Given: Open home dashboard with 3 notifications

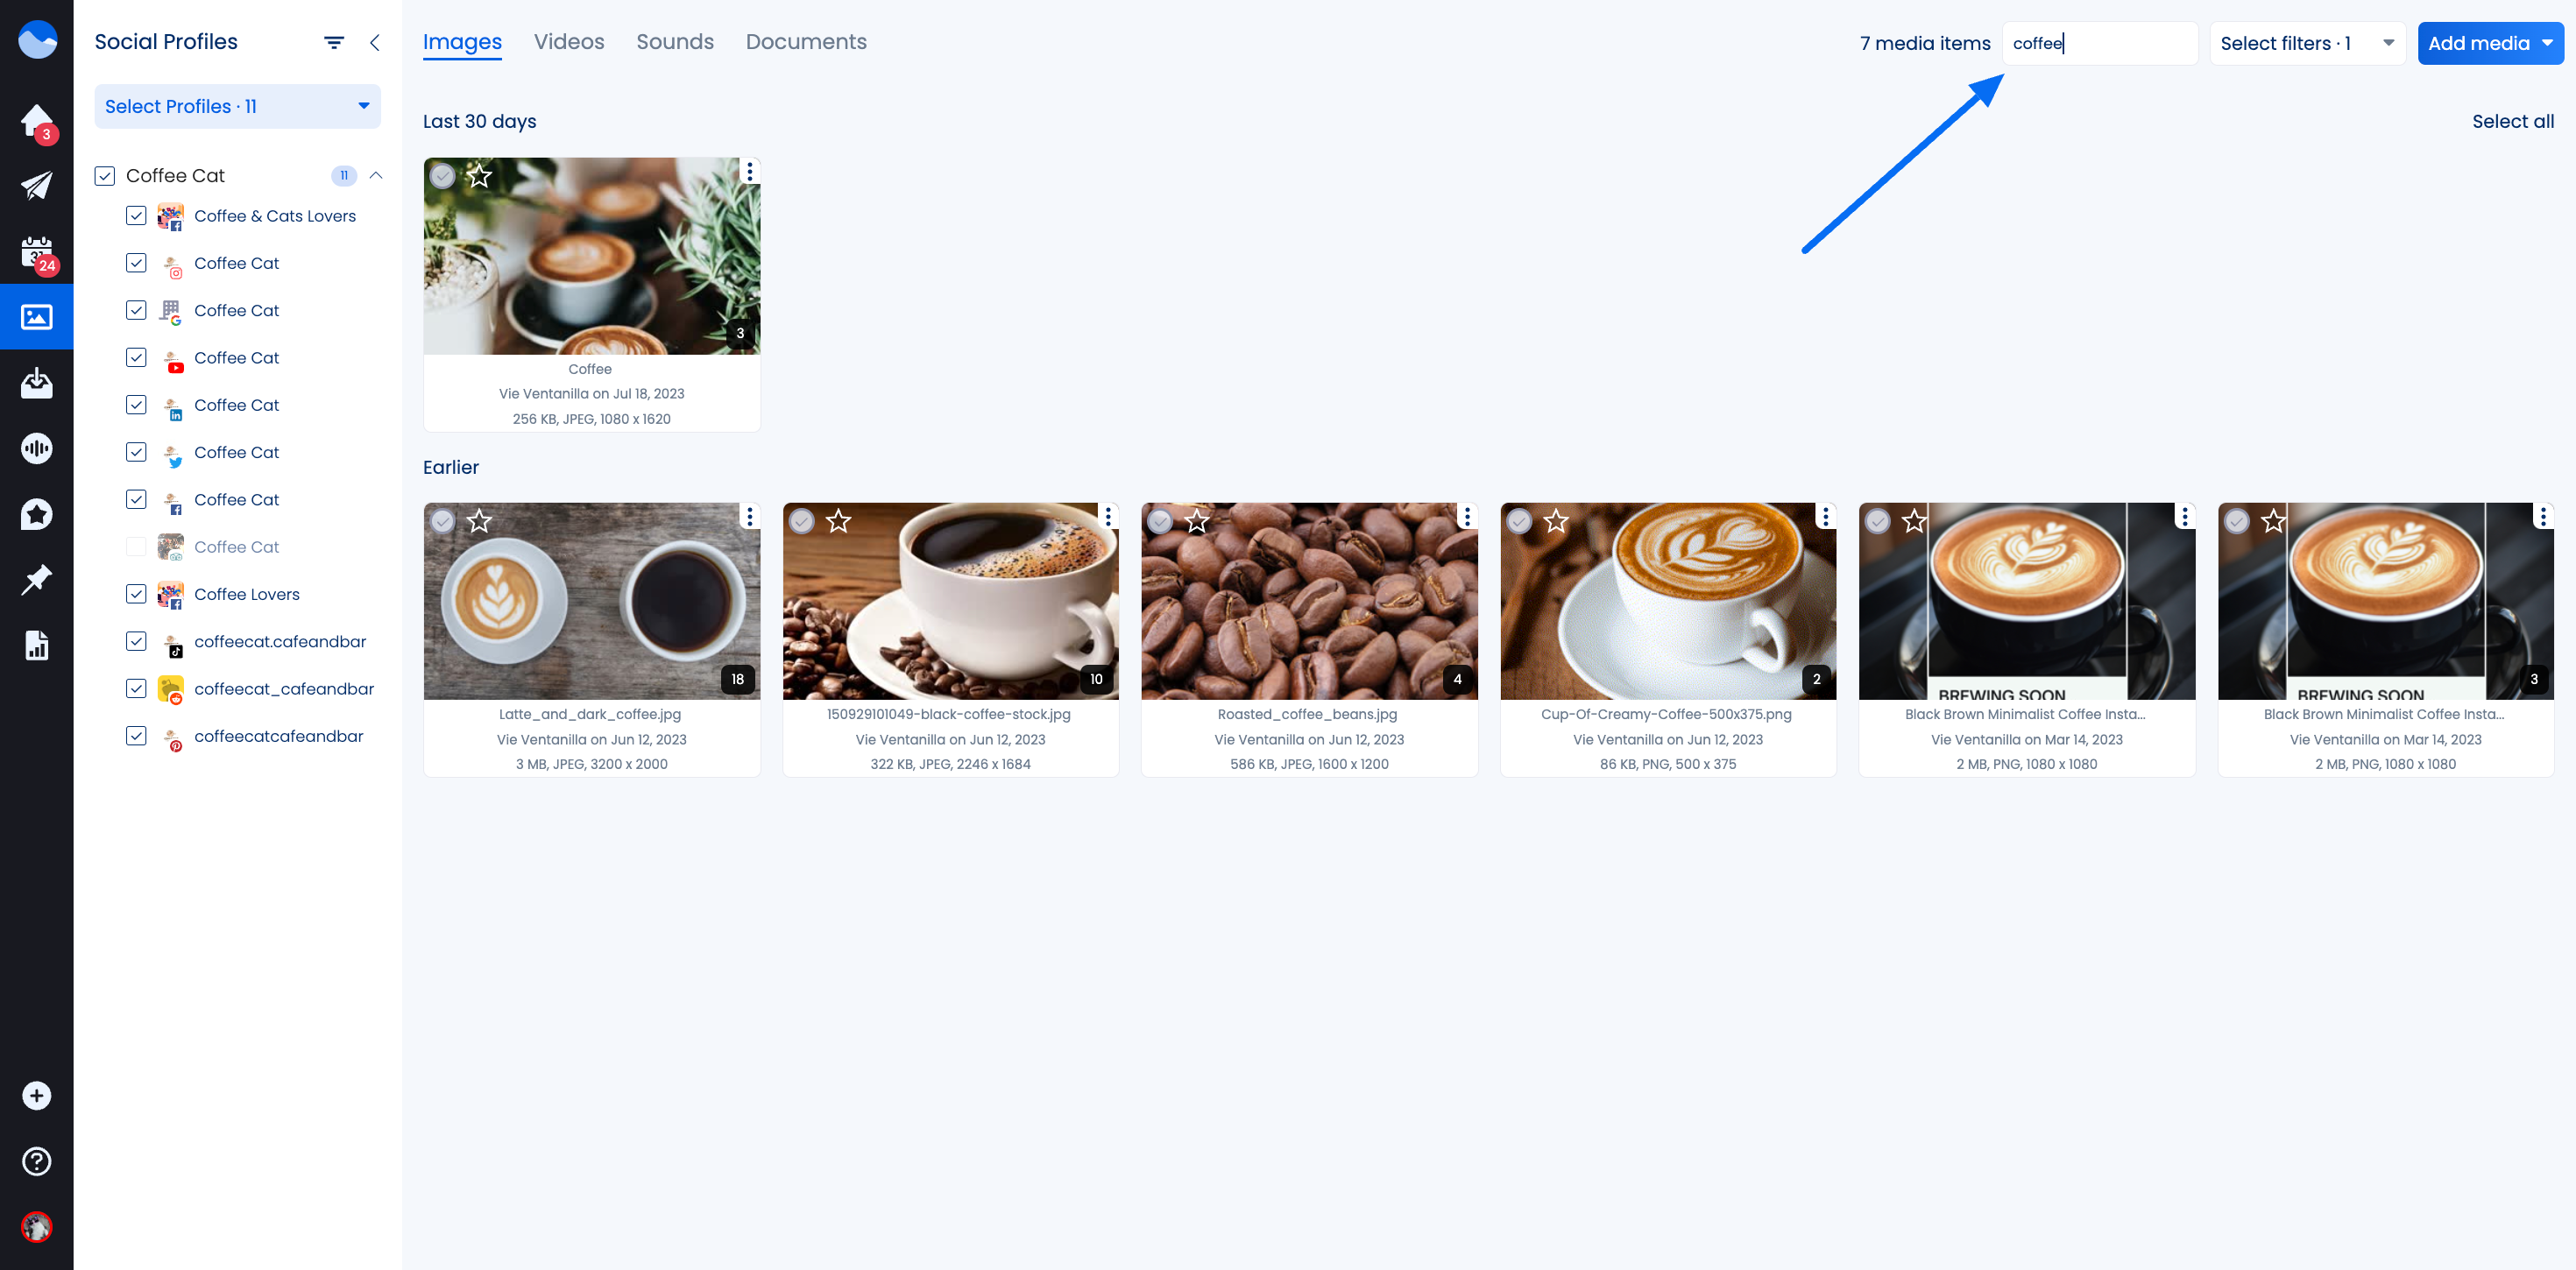Looking at the screenshot, I should pos(37,121).
